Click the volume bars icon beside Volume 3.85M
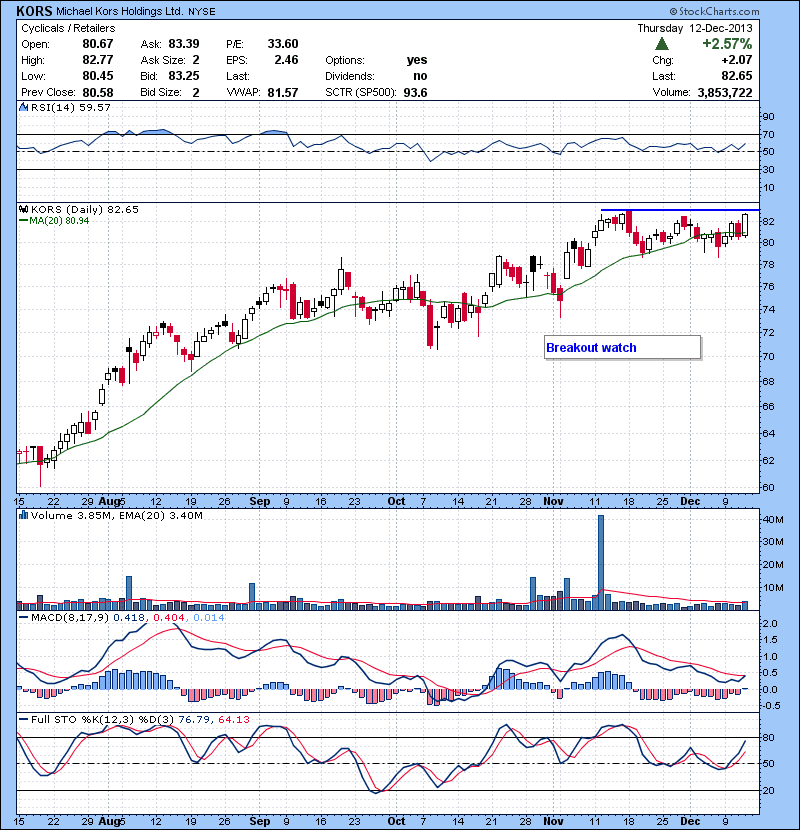The width and height of the screenshot is (800, 830). (23, 515)
